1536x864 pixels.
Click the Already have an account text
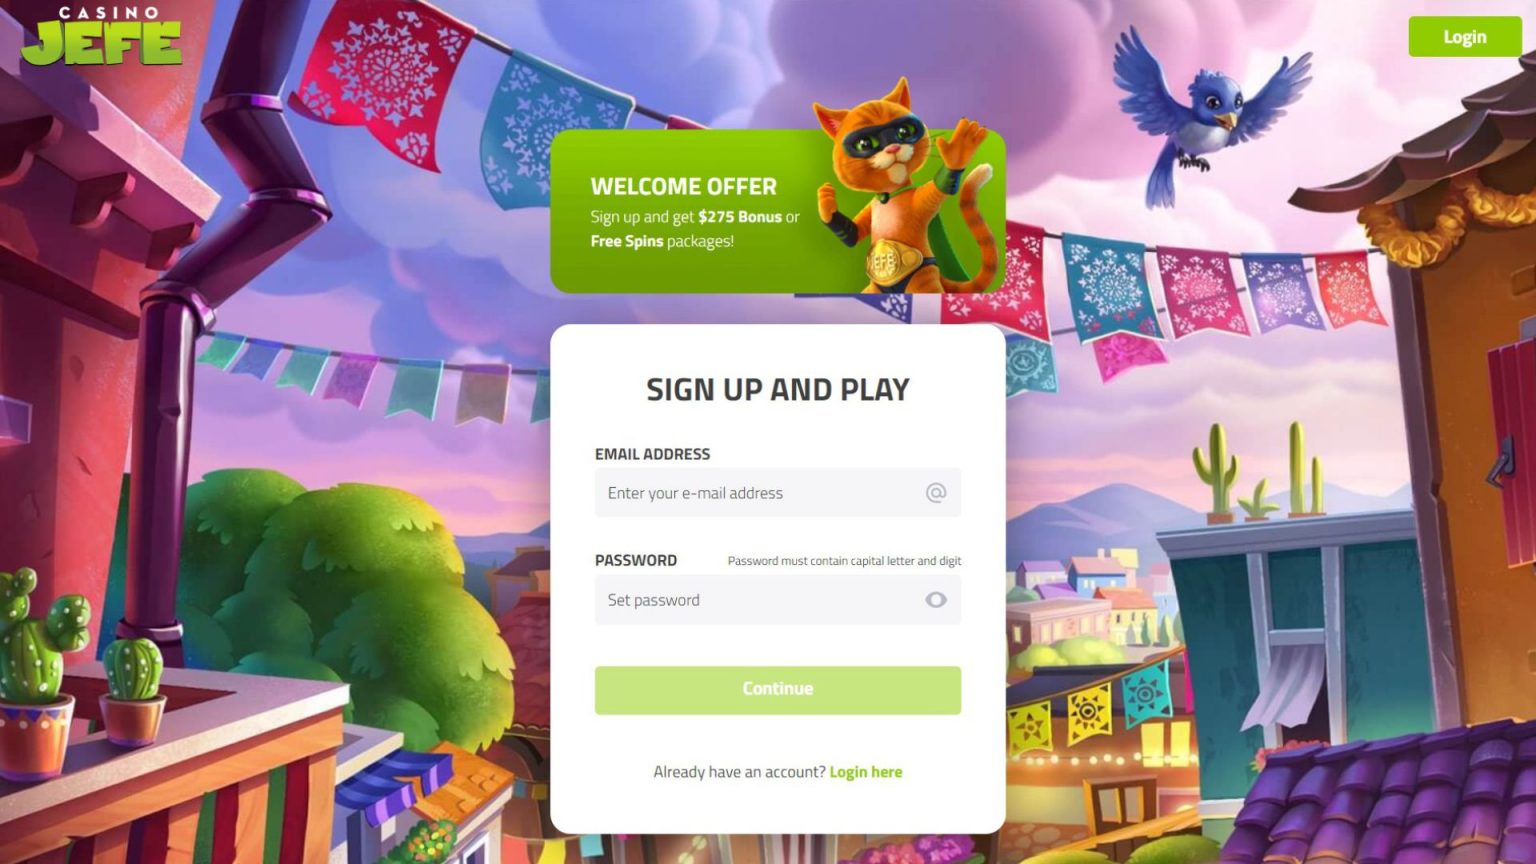[739, 772]
